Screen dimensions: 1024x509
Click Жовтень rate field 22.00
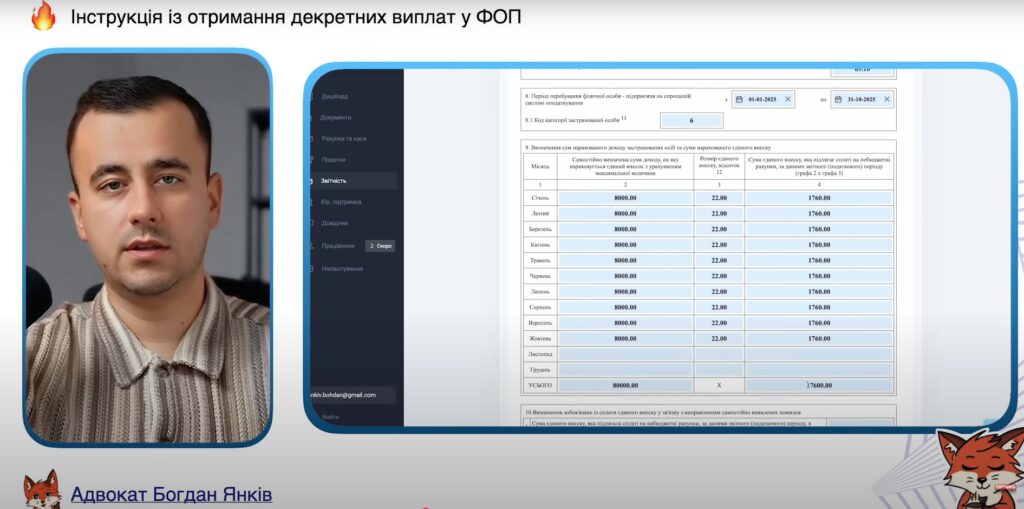click(x=719, y=338)
